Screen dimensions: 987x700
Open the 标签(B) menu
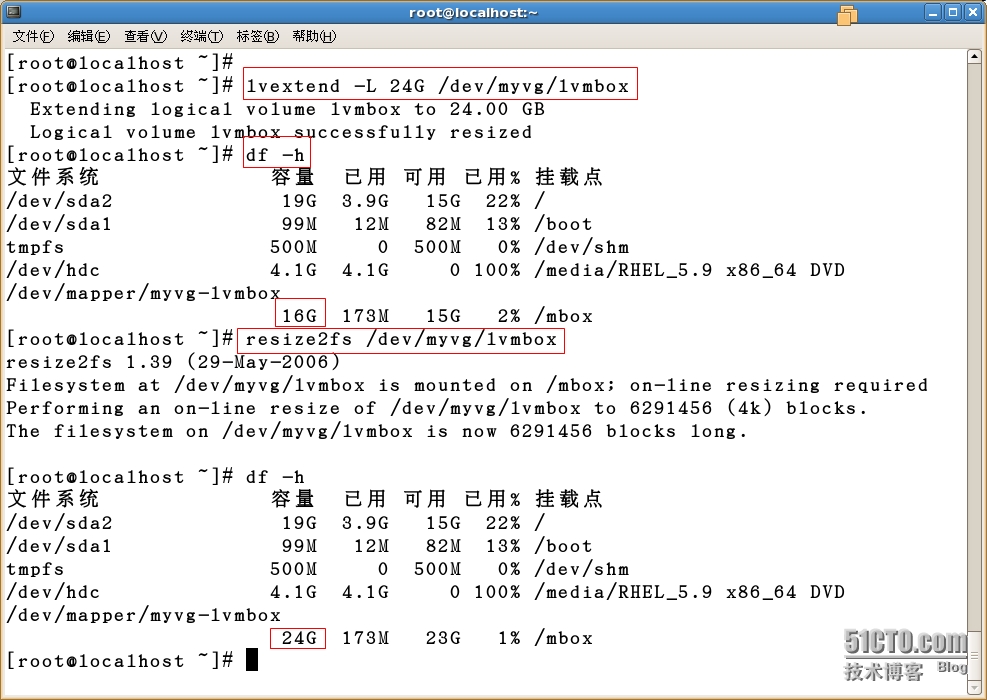(257, 37)
